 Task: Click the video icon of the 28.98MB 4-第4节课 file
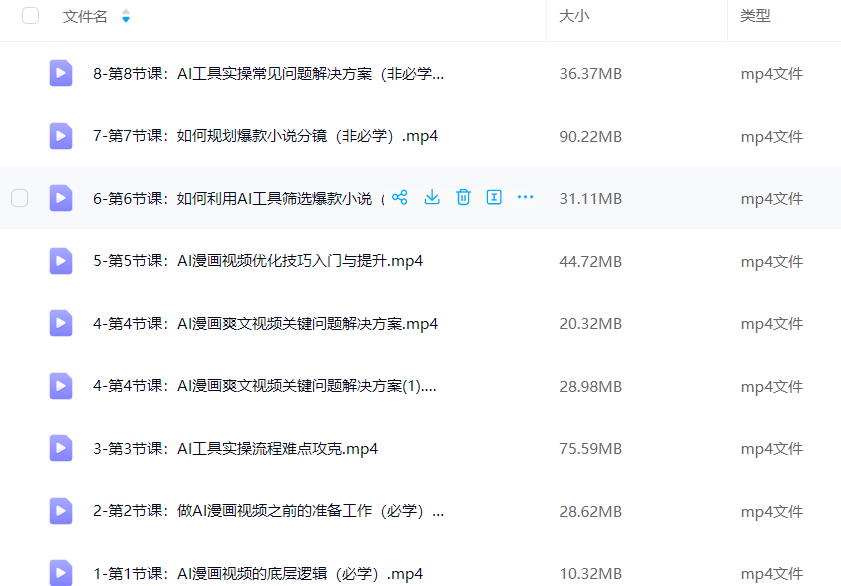pyautogui.click(x=61, y=386)
